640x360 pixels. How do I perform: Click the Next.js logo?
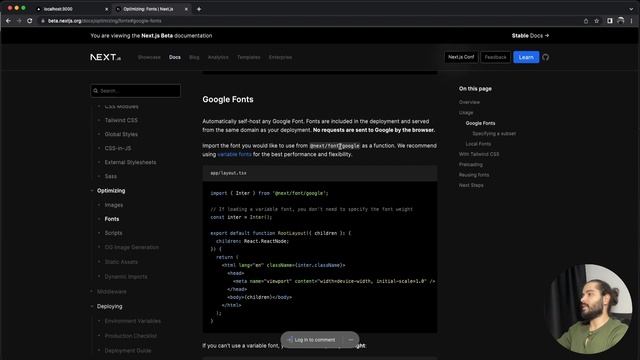click(x=105, y=57)
